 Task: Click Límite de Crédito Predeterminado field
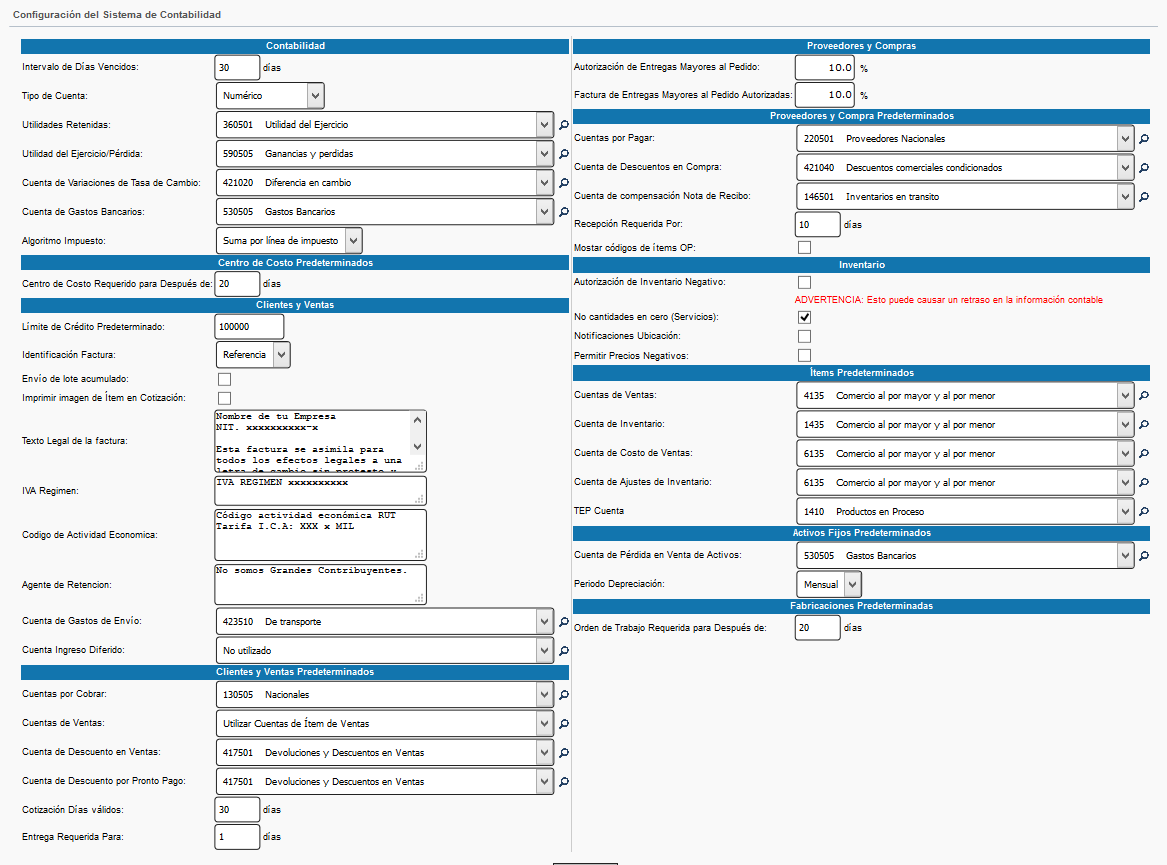(x=249, y=327)
